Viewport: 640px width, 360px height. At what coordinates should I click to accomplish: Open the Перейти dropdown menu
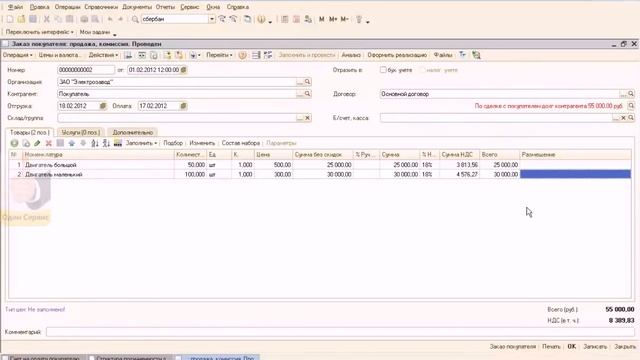[x=219, y=55]
